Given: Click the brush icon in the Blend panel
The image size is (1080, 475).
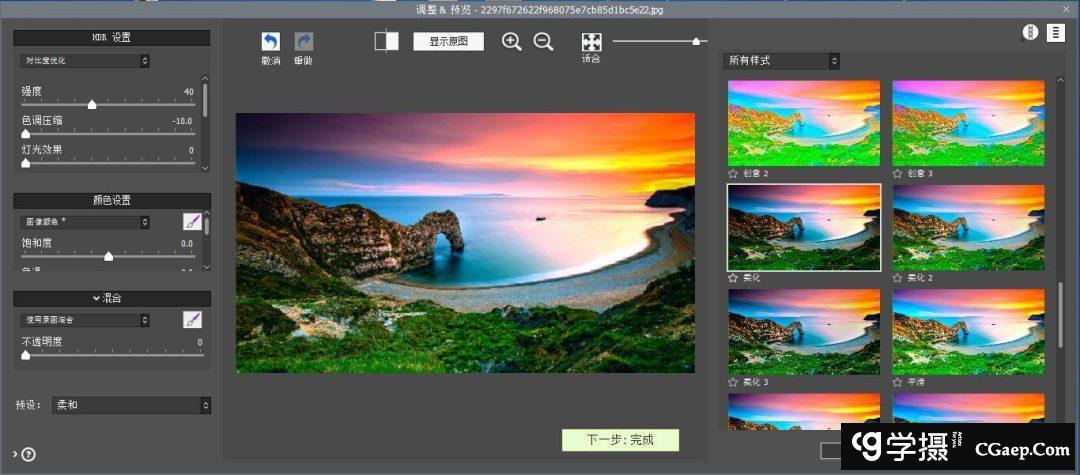Looking at the screenshot, I should pos(192,320).
